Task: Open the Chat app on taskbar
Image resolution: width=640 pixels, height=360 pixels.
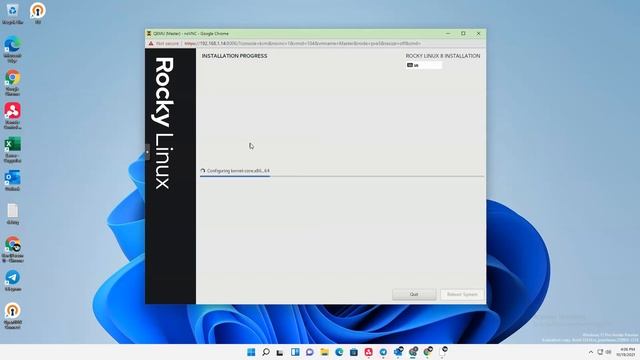Action: tap(309, 352)
